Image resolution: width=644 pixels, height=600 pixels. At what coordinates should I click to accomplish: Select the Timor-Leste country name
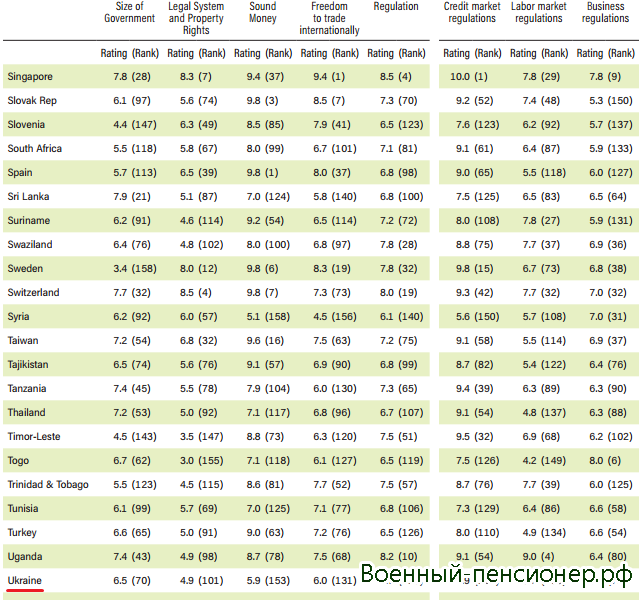click(34, 436)
